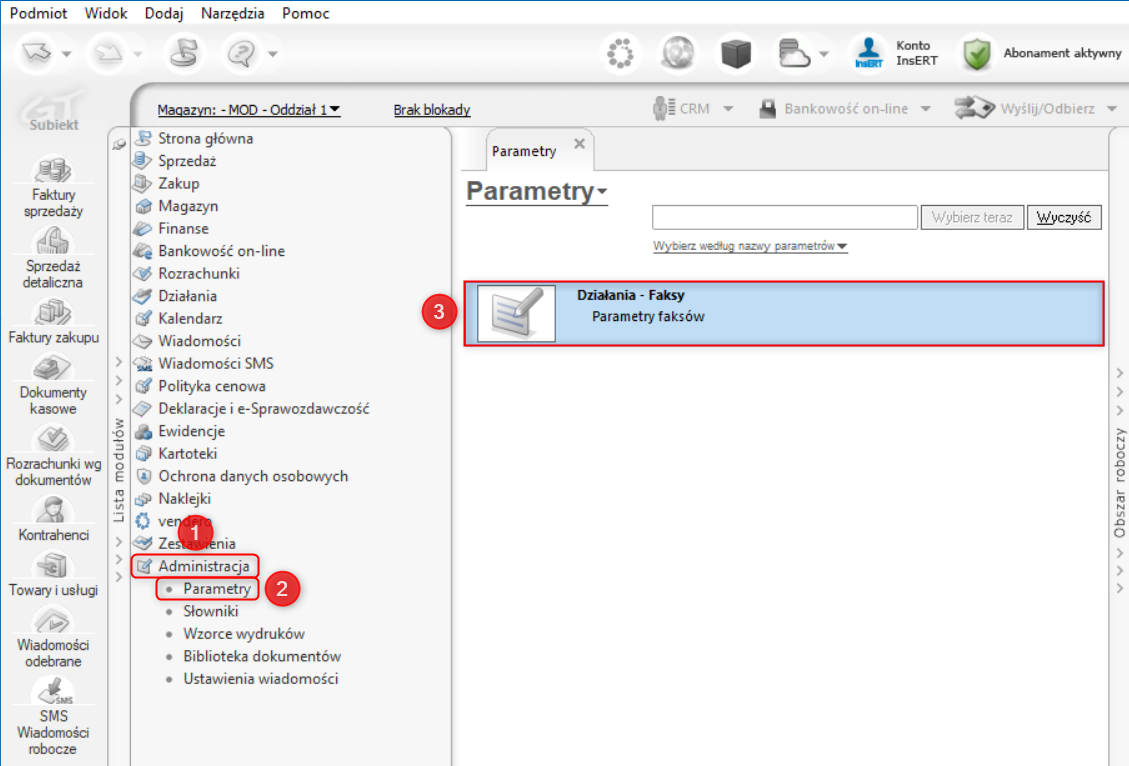Open the Parametry heading dropdown
1129x766 pixels.
pos(536,192)
